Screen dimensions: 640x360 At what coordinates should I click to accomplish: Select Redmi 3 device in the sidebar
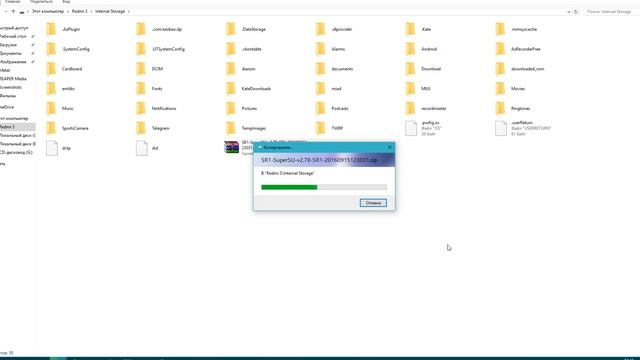[x=18, y=127]
